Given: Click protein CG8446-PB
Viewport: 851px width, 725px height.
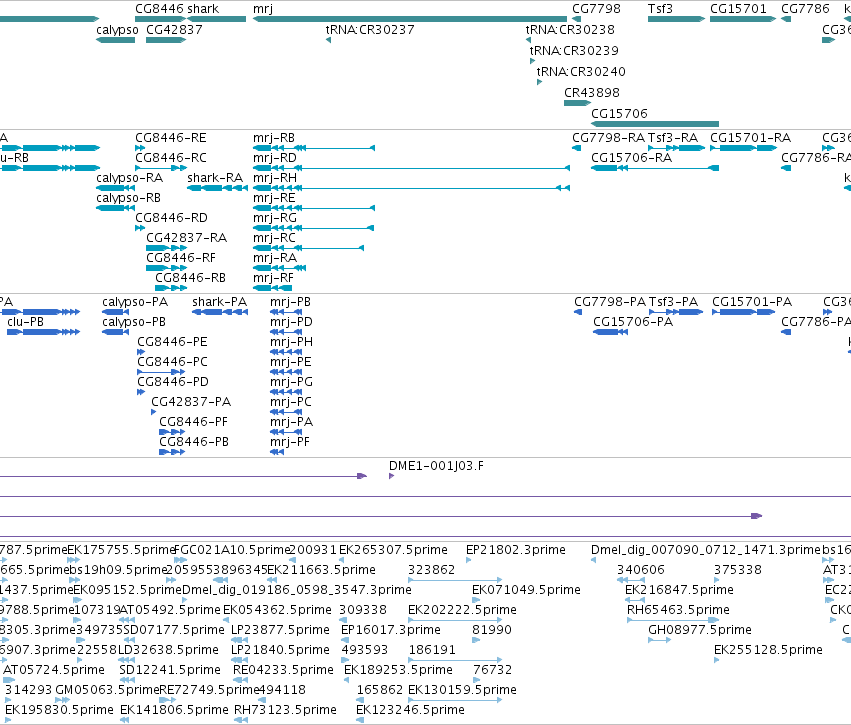Looking at the screenshot, I should [172, 451].
